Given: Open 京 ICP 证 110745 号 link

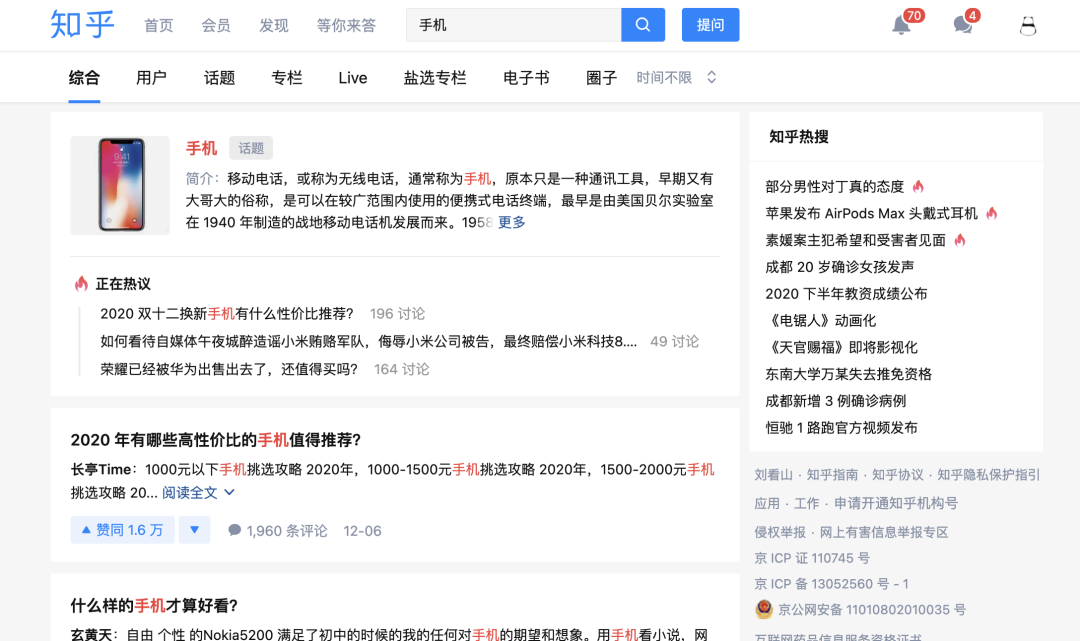Looking at the screenshot, I should tap(812, 558).
